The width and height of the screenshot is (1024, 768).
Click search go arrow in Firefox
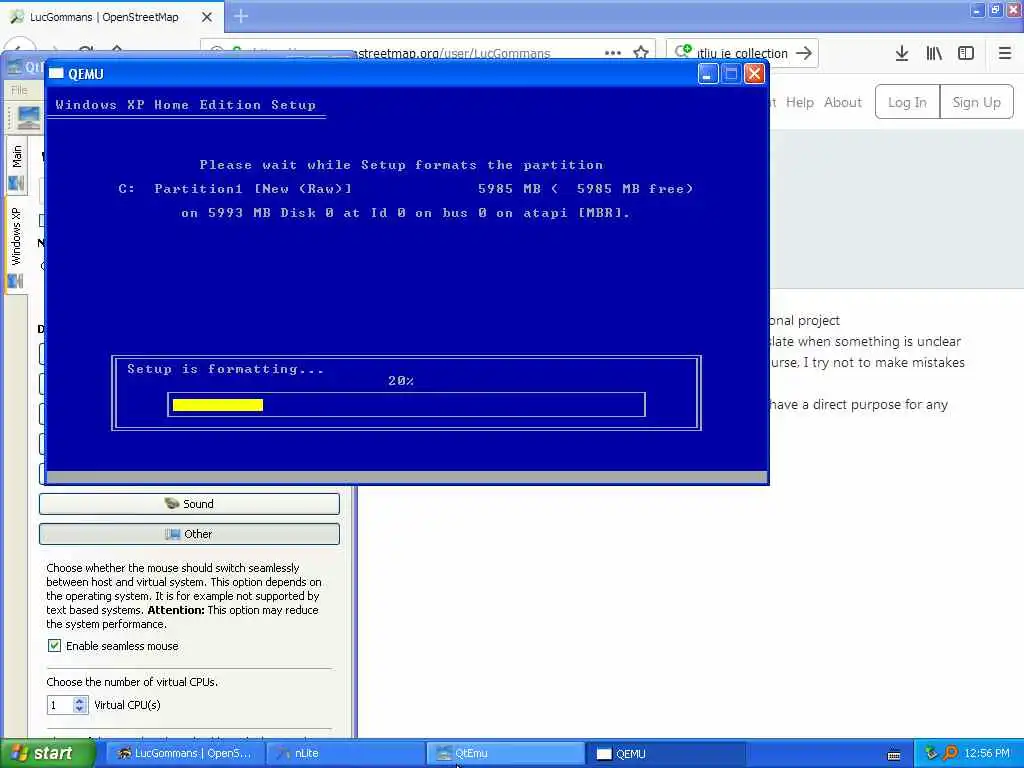point(804,53)
